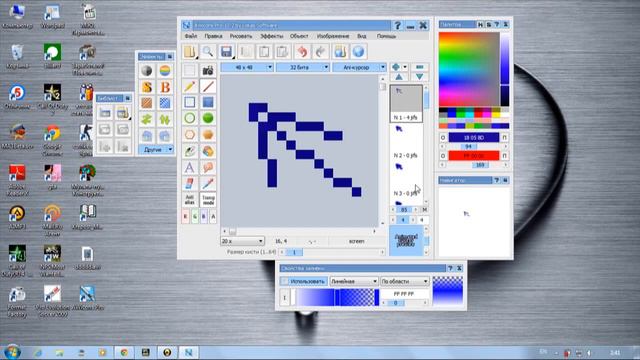Open the 32 бита color depth dropdown

point(302,67)
